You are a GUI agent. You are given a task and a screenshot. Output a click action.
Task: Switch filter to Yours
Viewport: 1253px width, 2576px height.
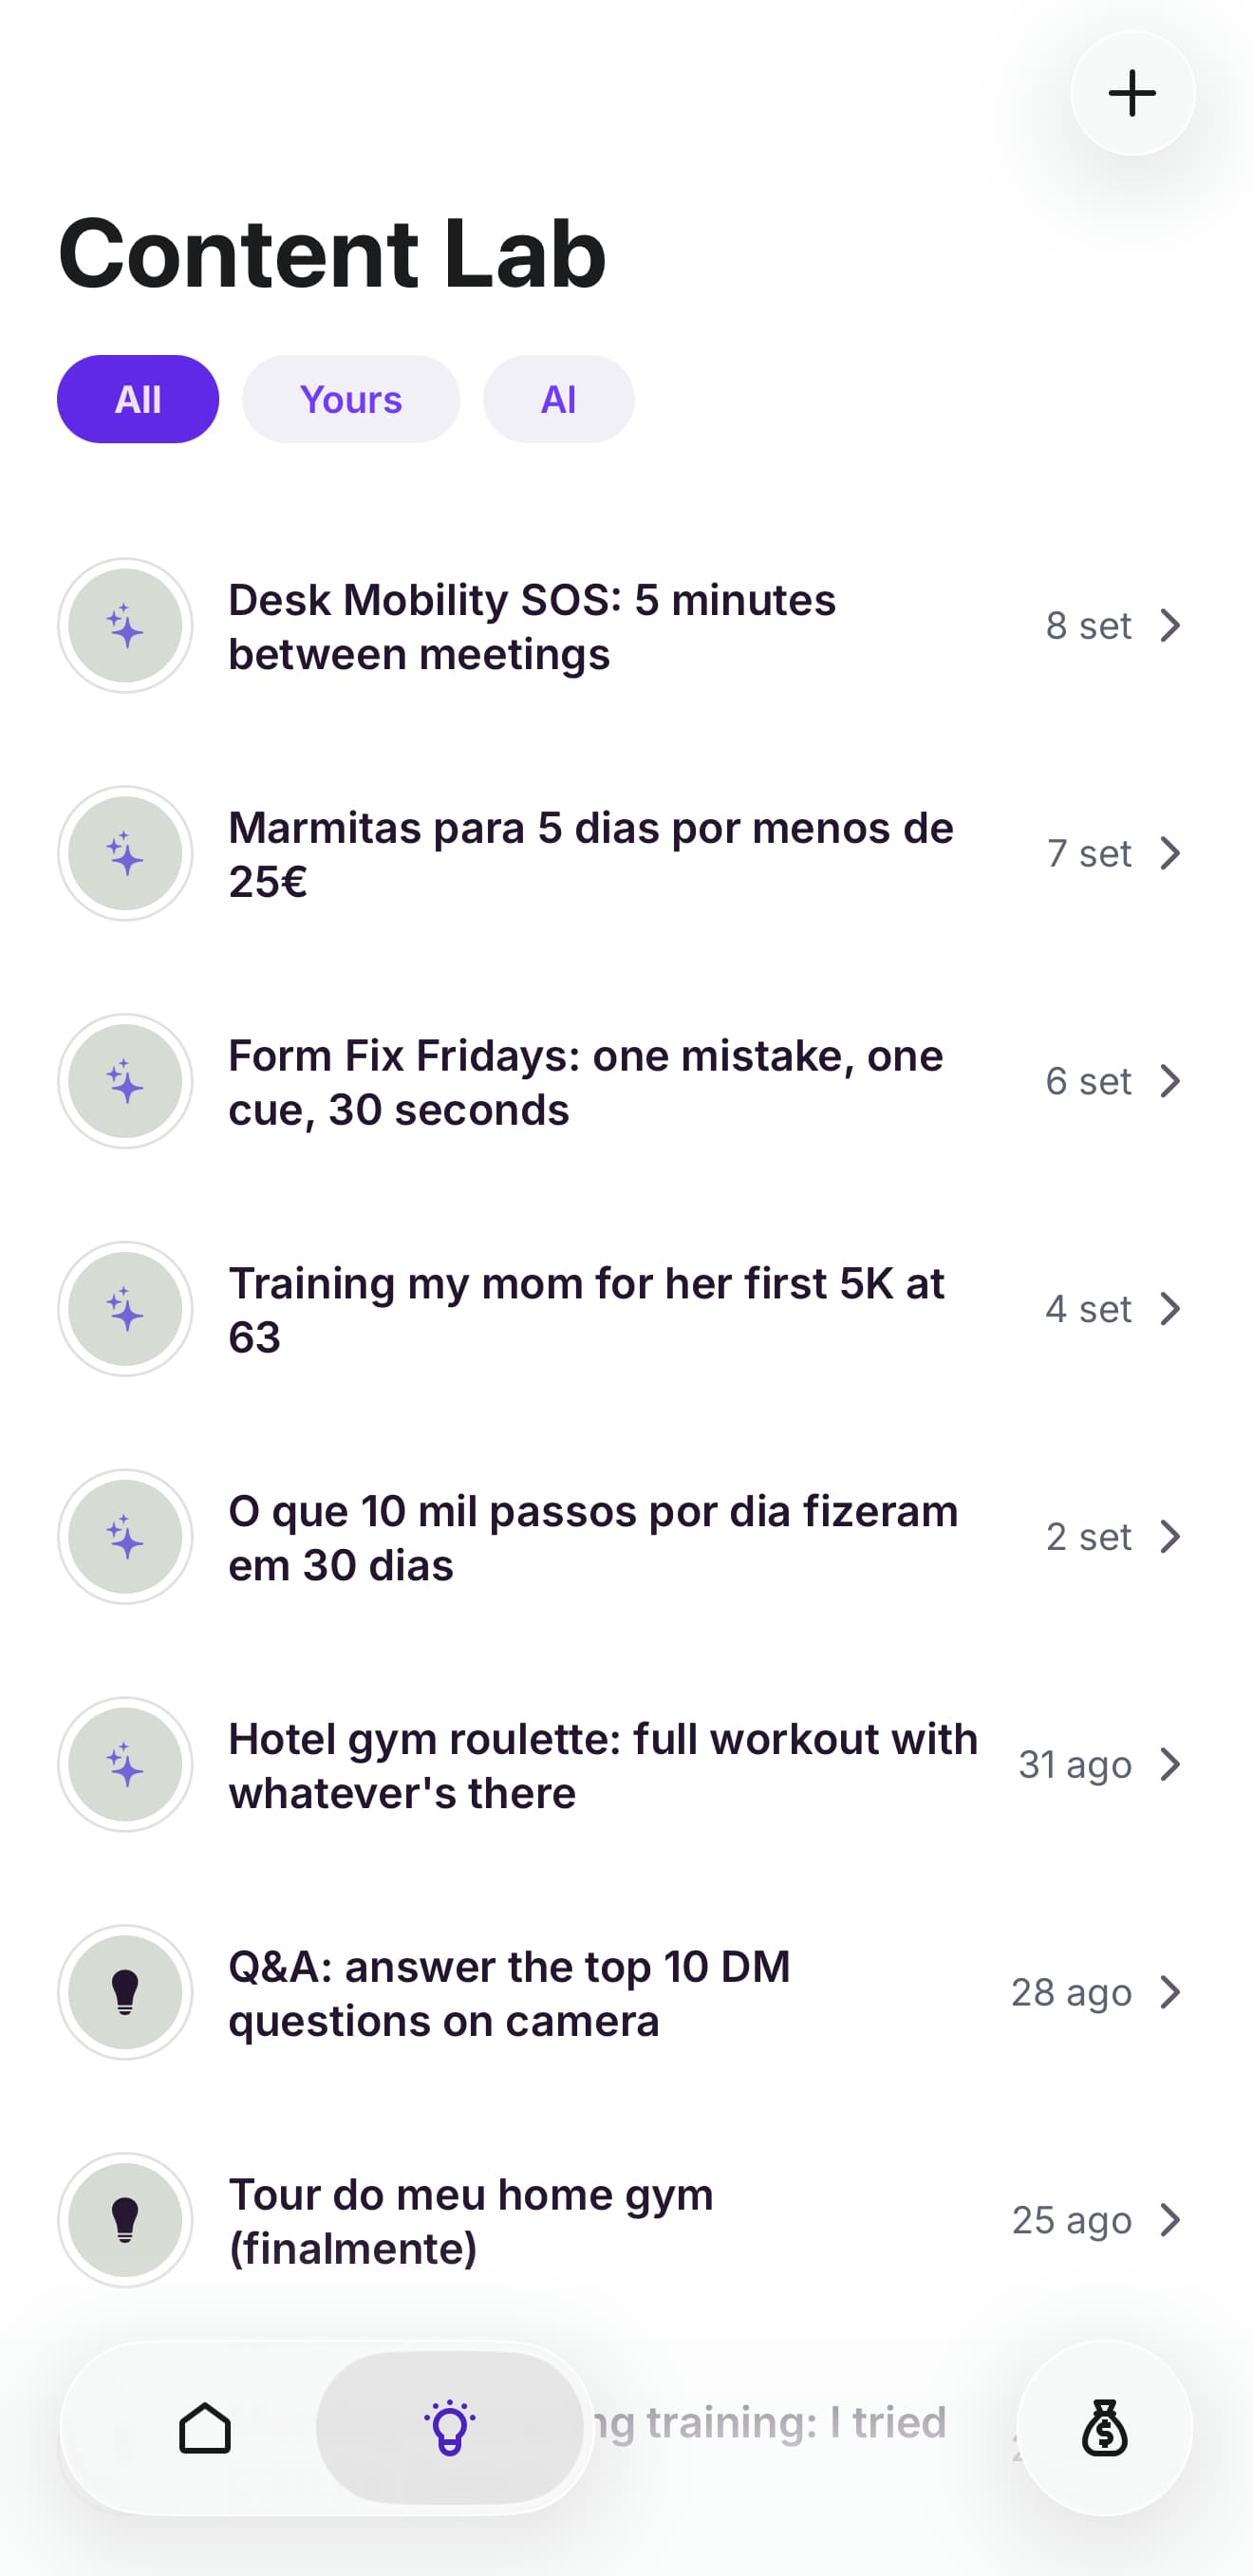point(351,399)
